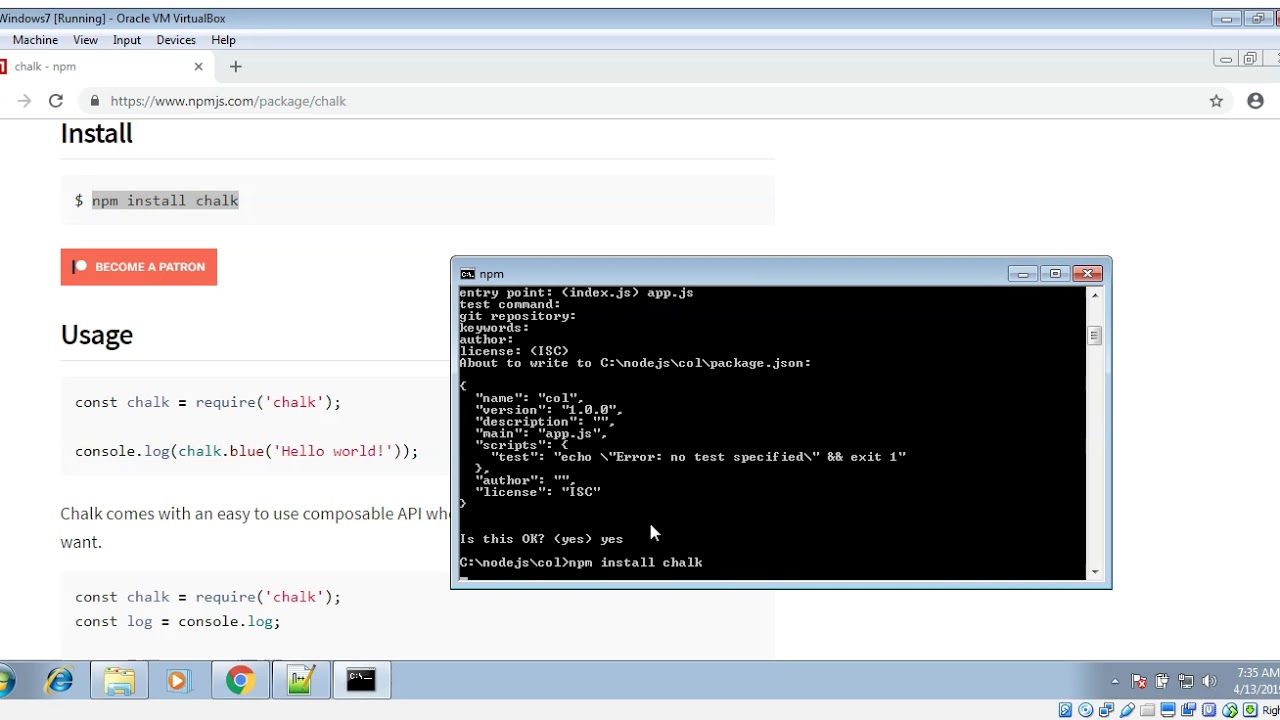
Task: Click VirtualBox network status icon
Action: [x=1107, y=710]
